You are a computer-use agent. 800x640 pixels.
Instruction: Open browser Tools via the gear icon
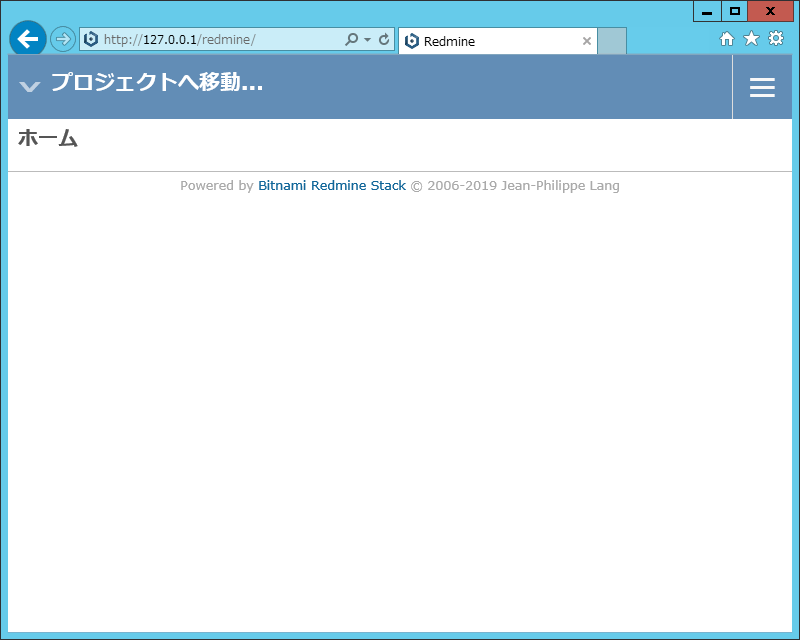pyautogui.click(x=776, y=38)
